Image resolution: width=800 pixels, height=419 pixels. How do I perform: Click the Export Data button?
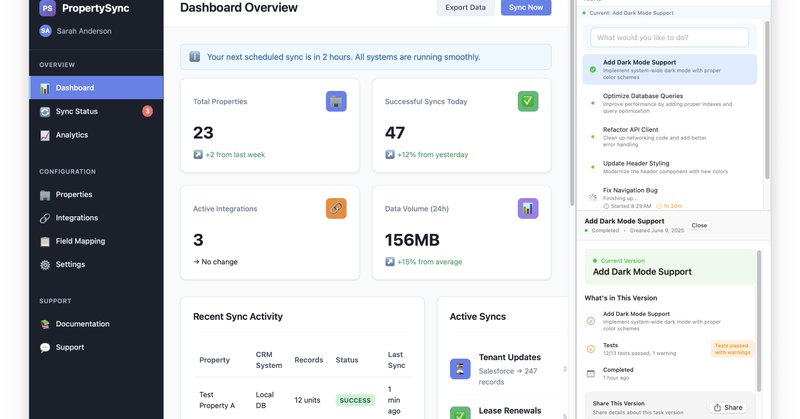[465, 7]
